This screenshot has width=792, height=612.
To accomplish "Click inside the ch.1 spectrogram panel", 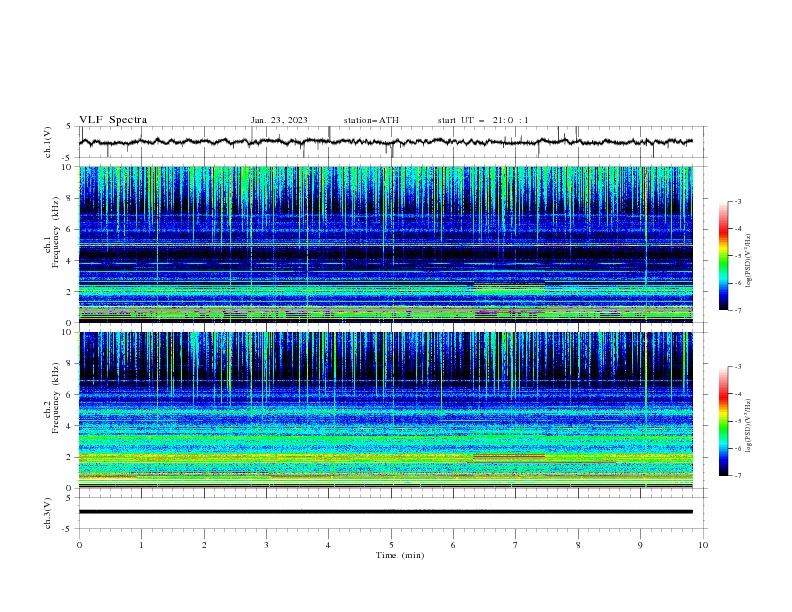I will coord(386,244).
